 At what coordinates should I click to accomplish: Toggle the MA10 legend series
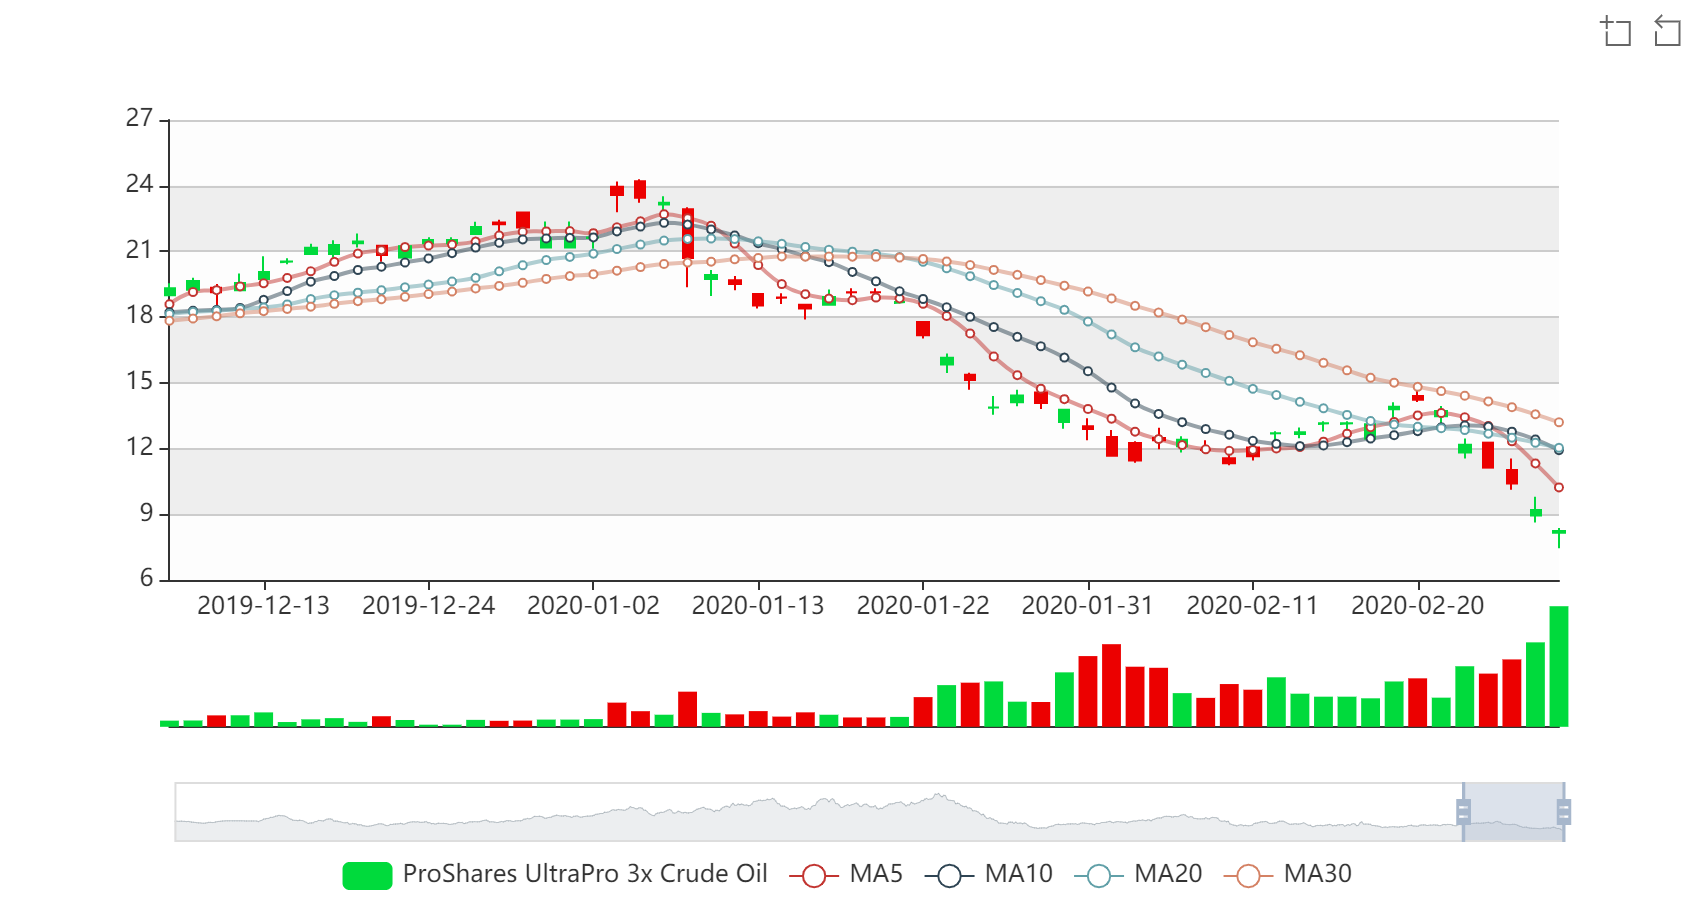pyautogui.click(x=989, y=874)
